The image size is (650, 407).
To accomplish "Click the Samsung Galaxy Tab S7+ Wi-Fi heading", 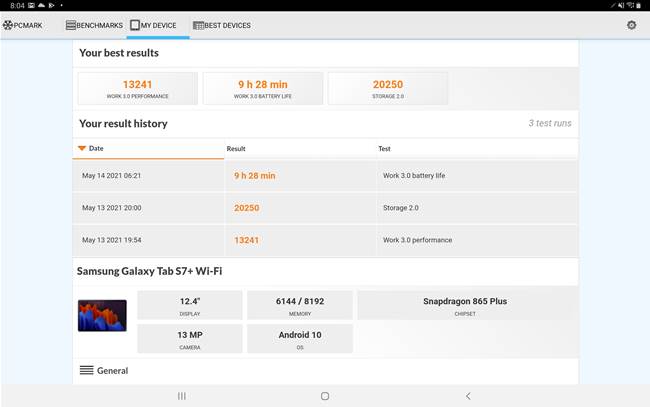I will point(149,271).
